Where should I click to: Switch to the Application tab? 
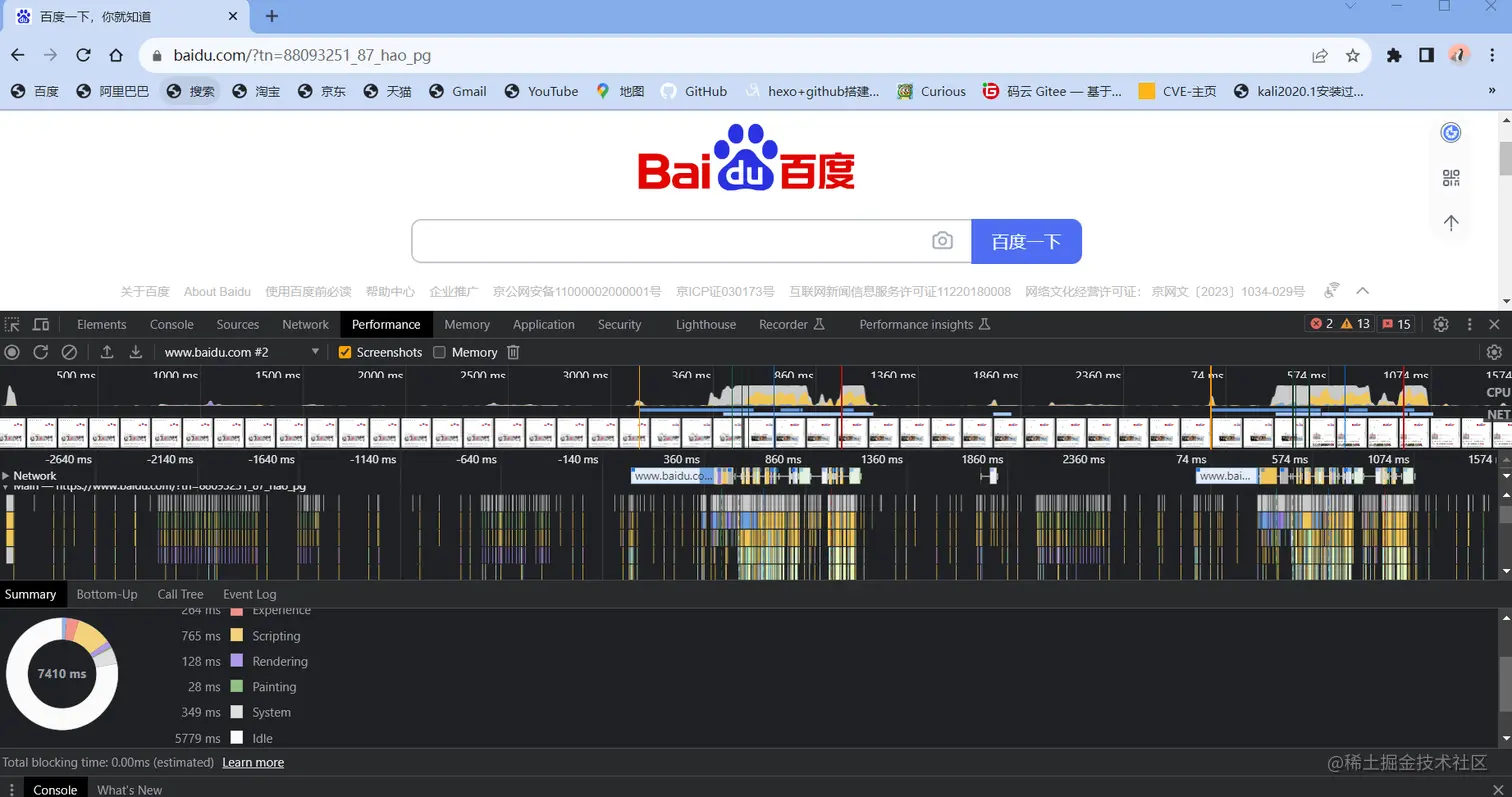pyautogui.click(x=544, y=324)
